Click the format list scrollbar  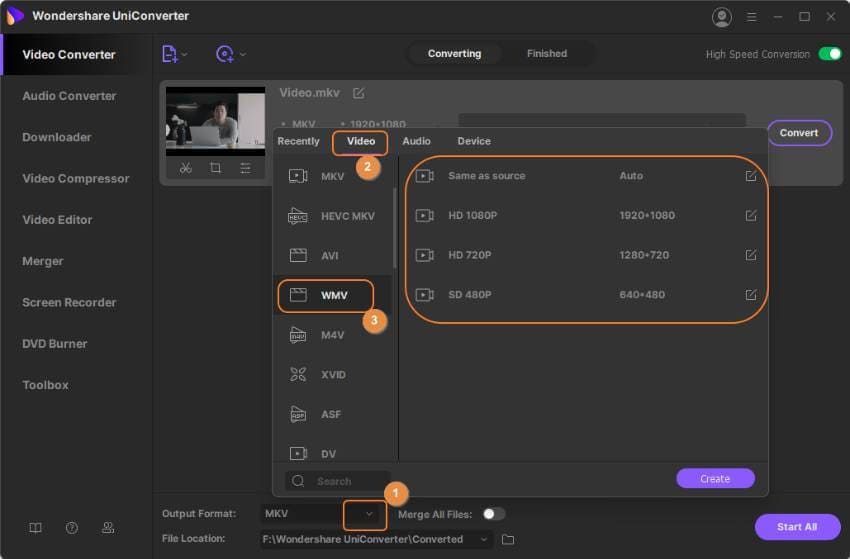pos(395,228)
